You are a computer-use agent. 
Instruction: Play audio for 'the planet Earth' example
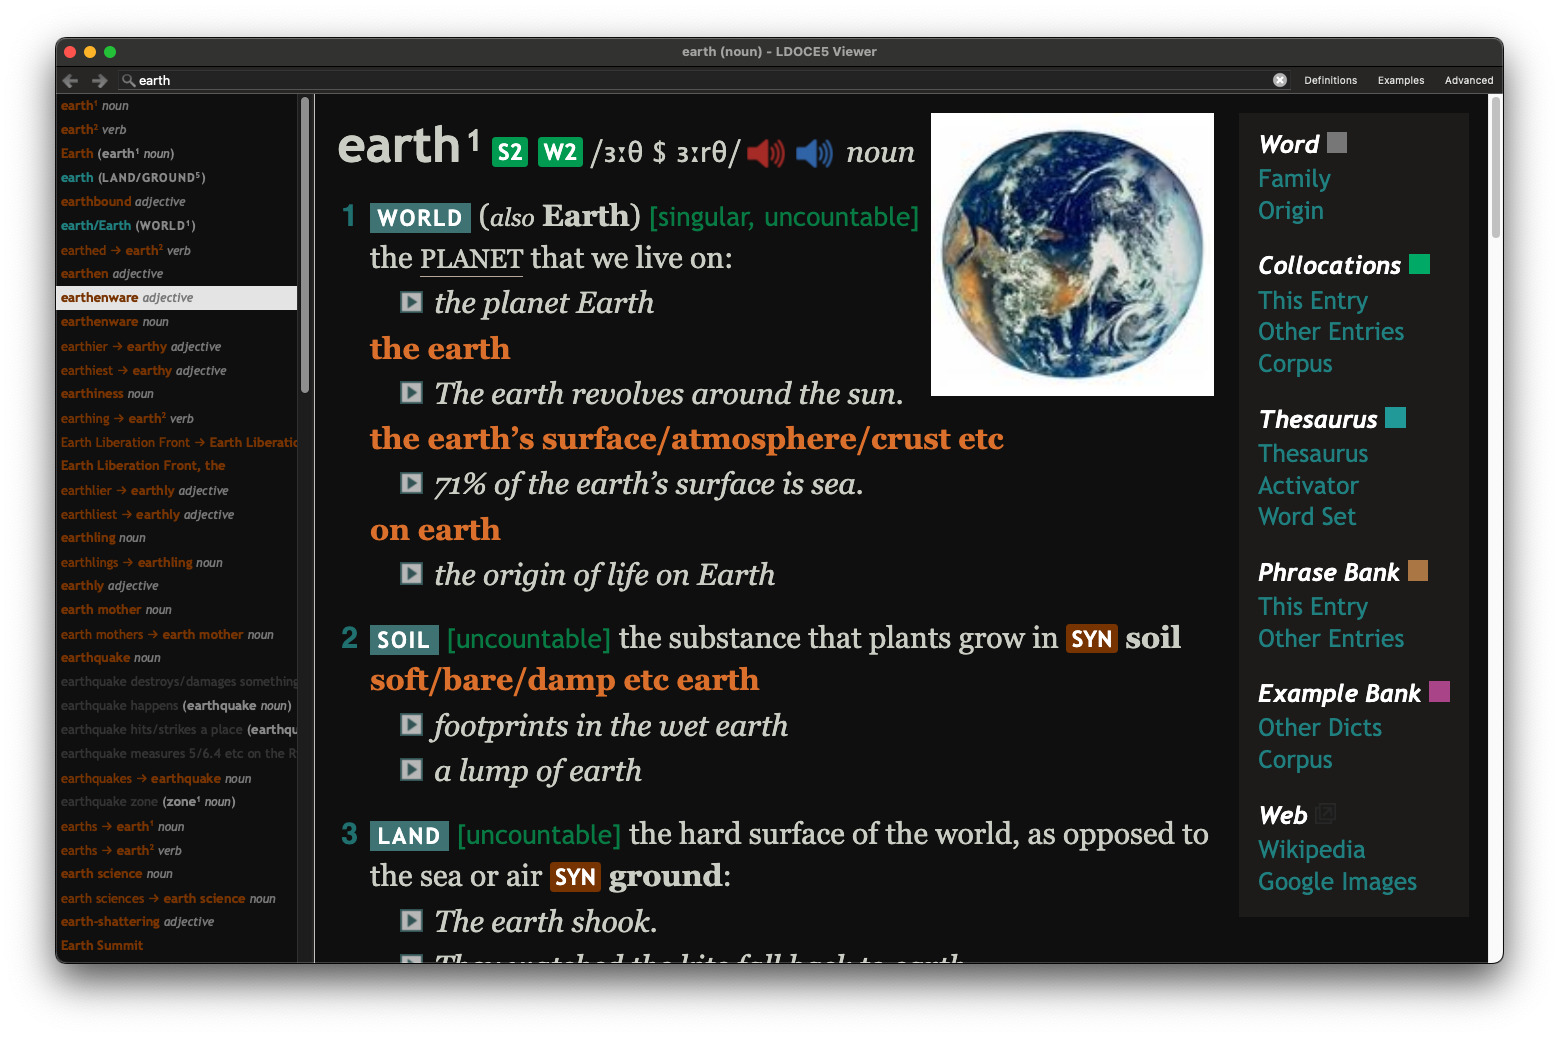coord(411,302)
